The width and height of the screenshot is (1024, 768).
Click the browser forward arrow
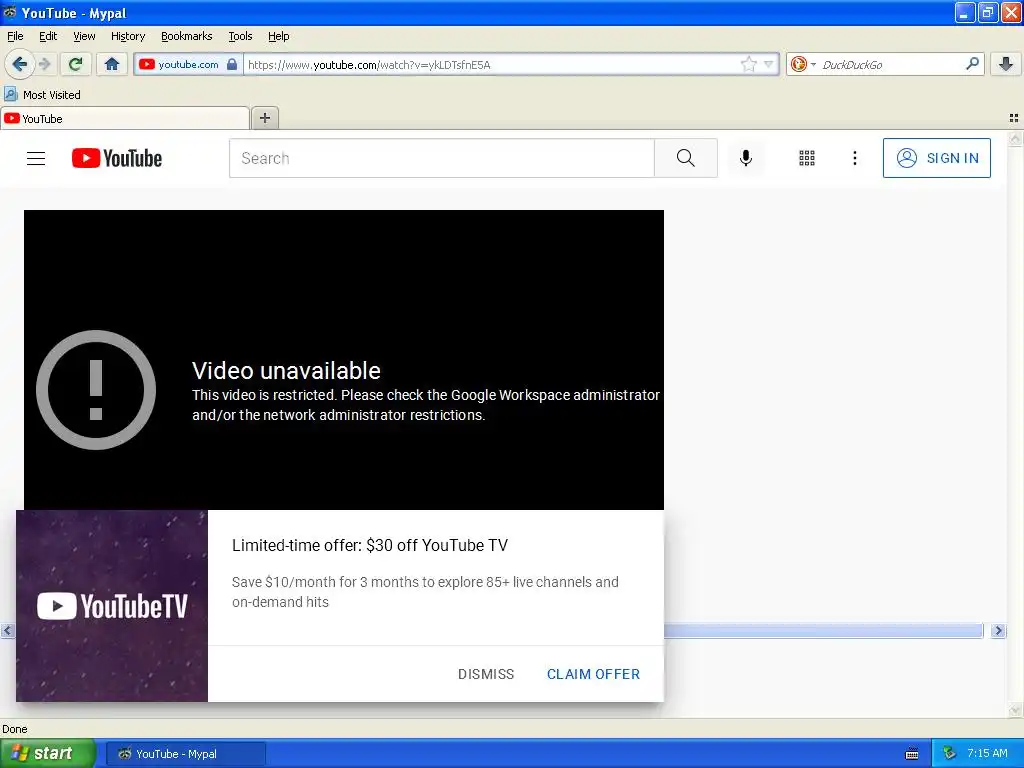tap(44, 64)
